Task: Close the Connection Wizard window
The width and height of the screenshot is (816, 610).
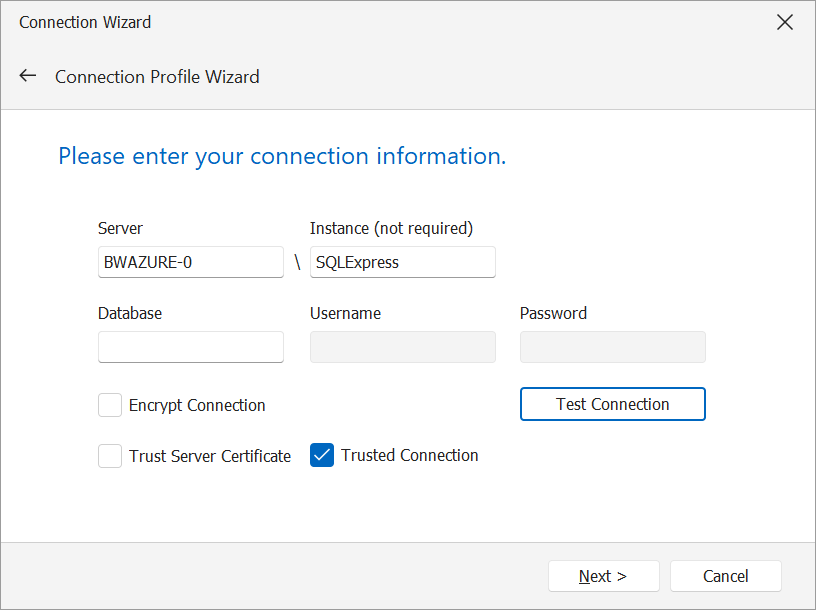Action: tap(785, 22)
